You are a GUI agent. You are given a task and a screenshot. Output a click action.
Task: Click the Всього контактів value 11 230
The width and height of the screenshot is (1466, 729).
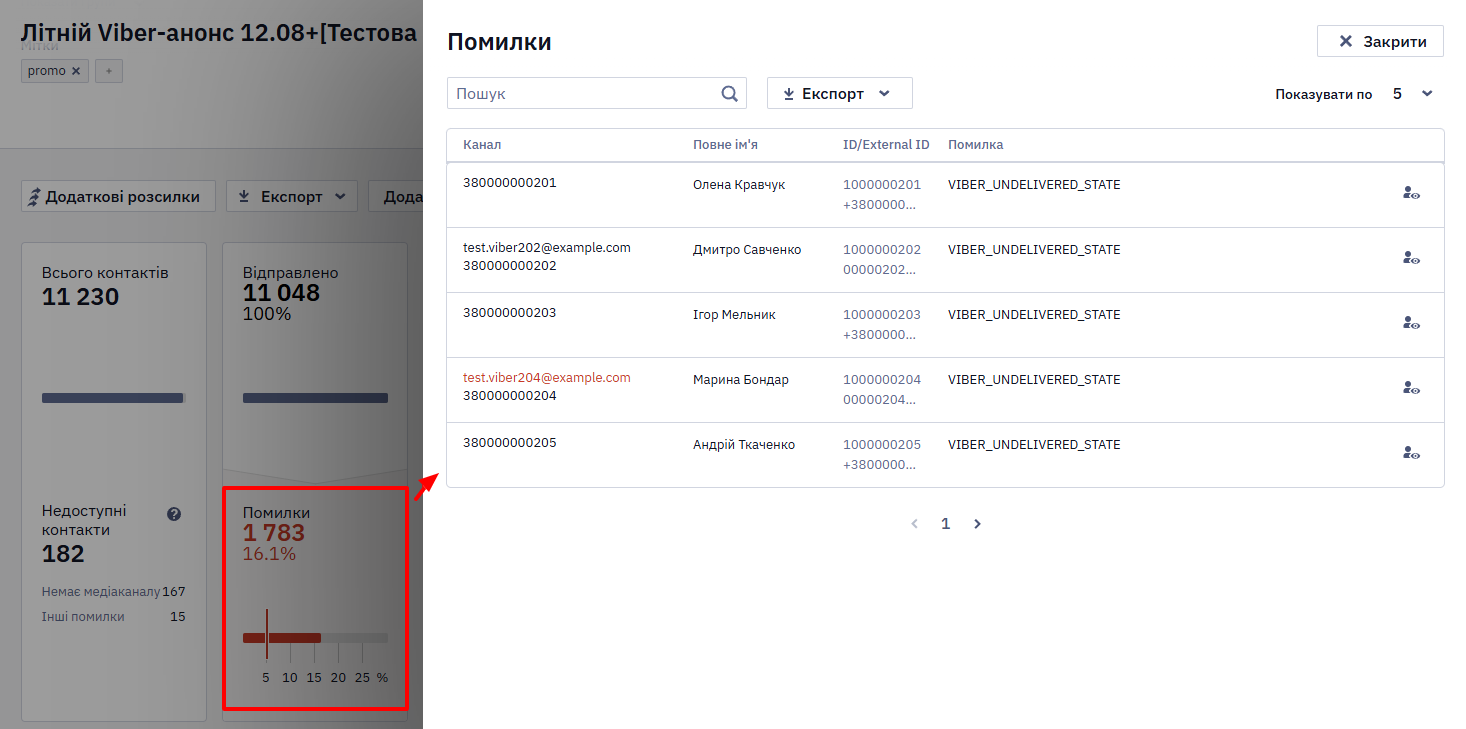[x=80, y=297]
